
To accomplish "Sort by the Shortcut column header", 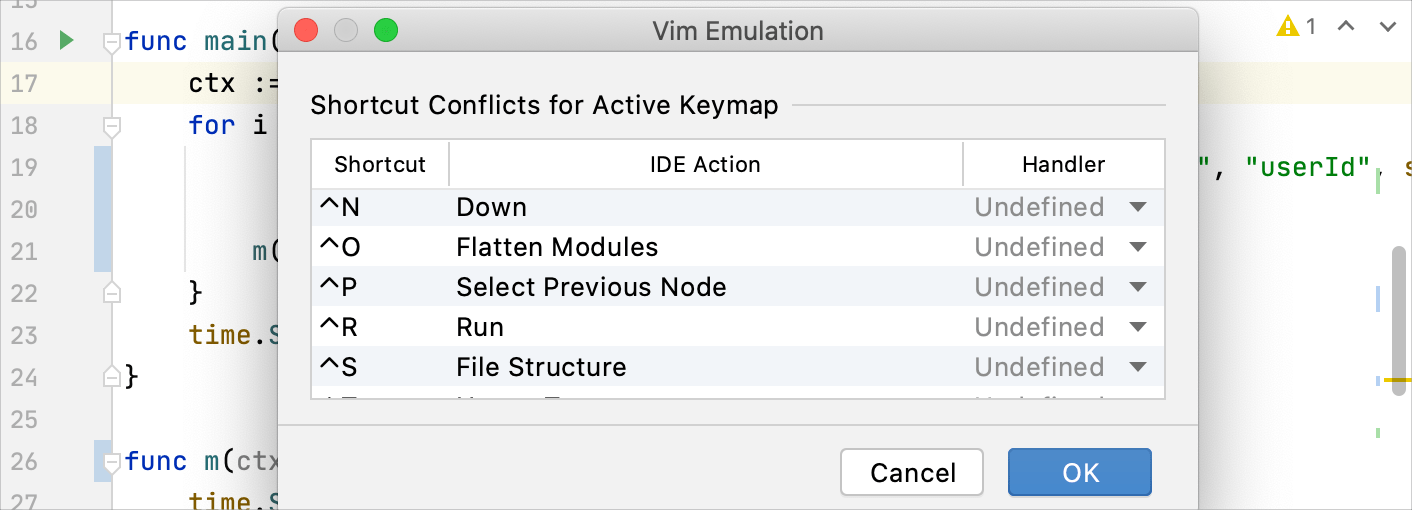I will pos(380,164).
